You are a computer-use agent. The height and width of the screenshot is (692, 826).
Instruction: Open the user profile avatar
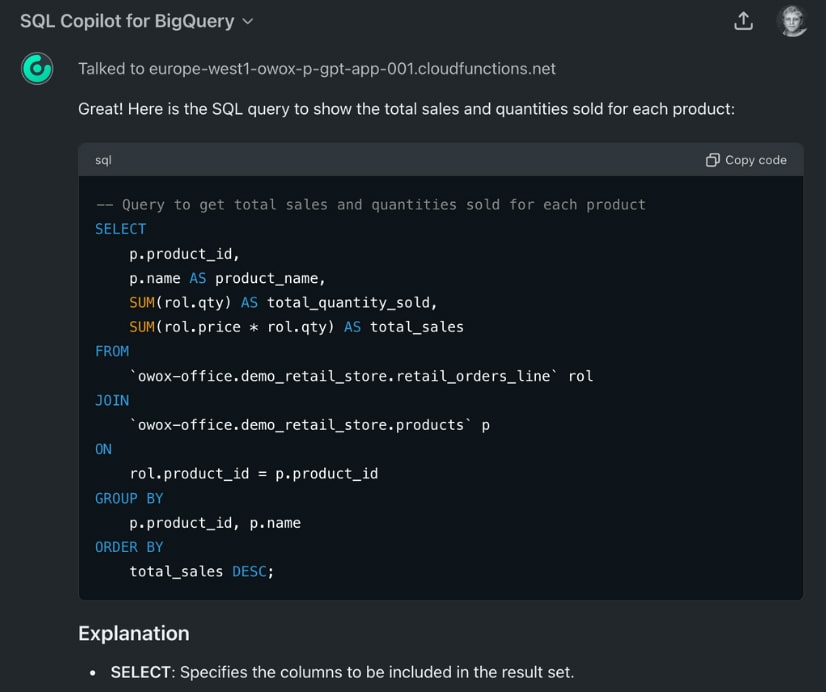[x=792, y=21]
